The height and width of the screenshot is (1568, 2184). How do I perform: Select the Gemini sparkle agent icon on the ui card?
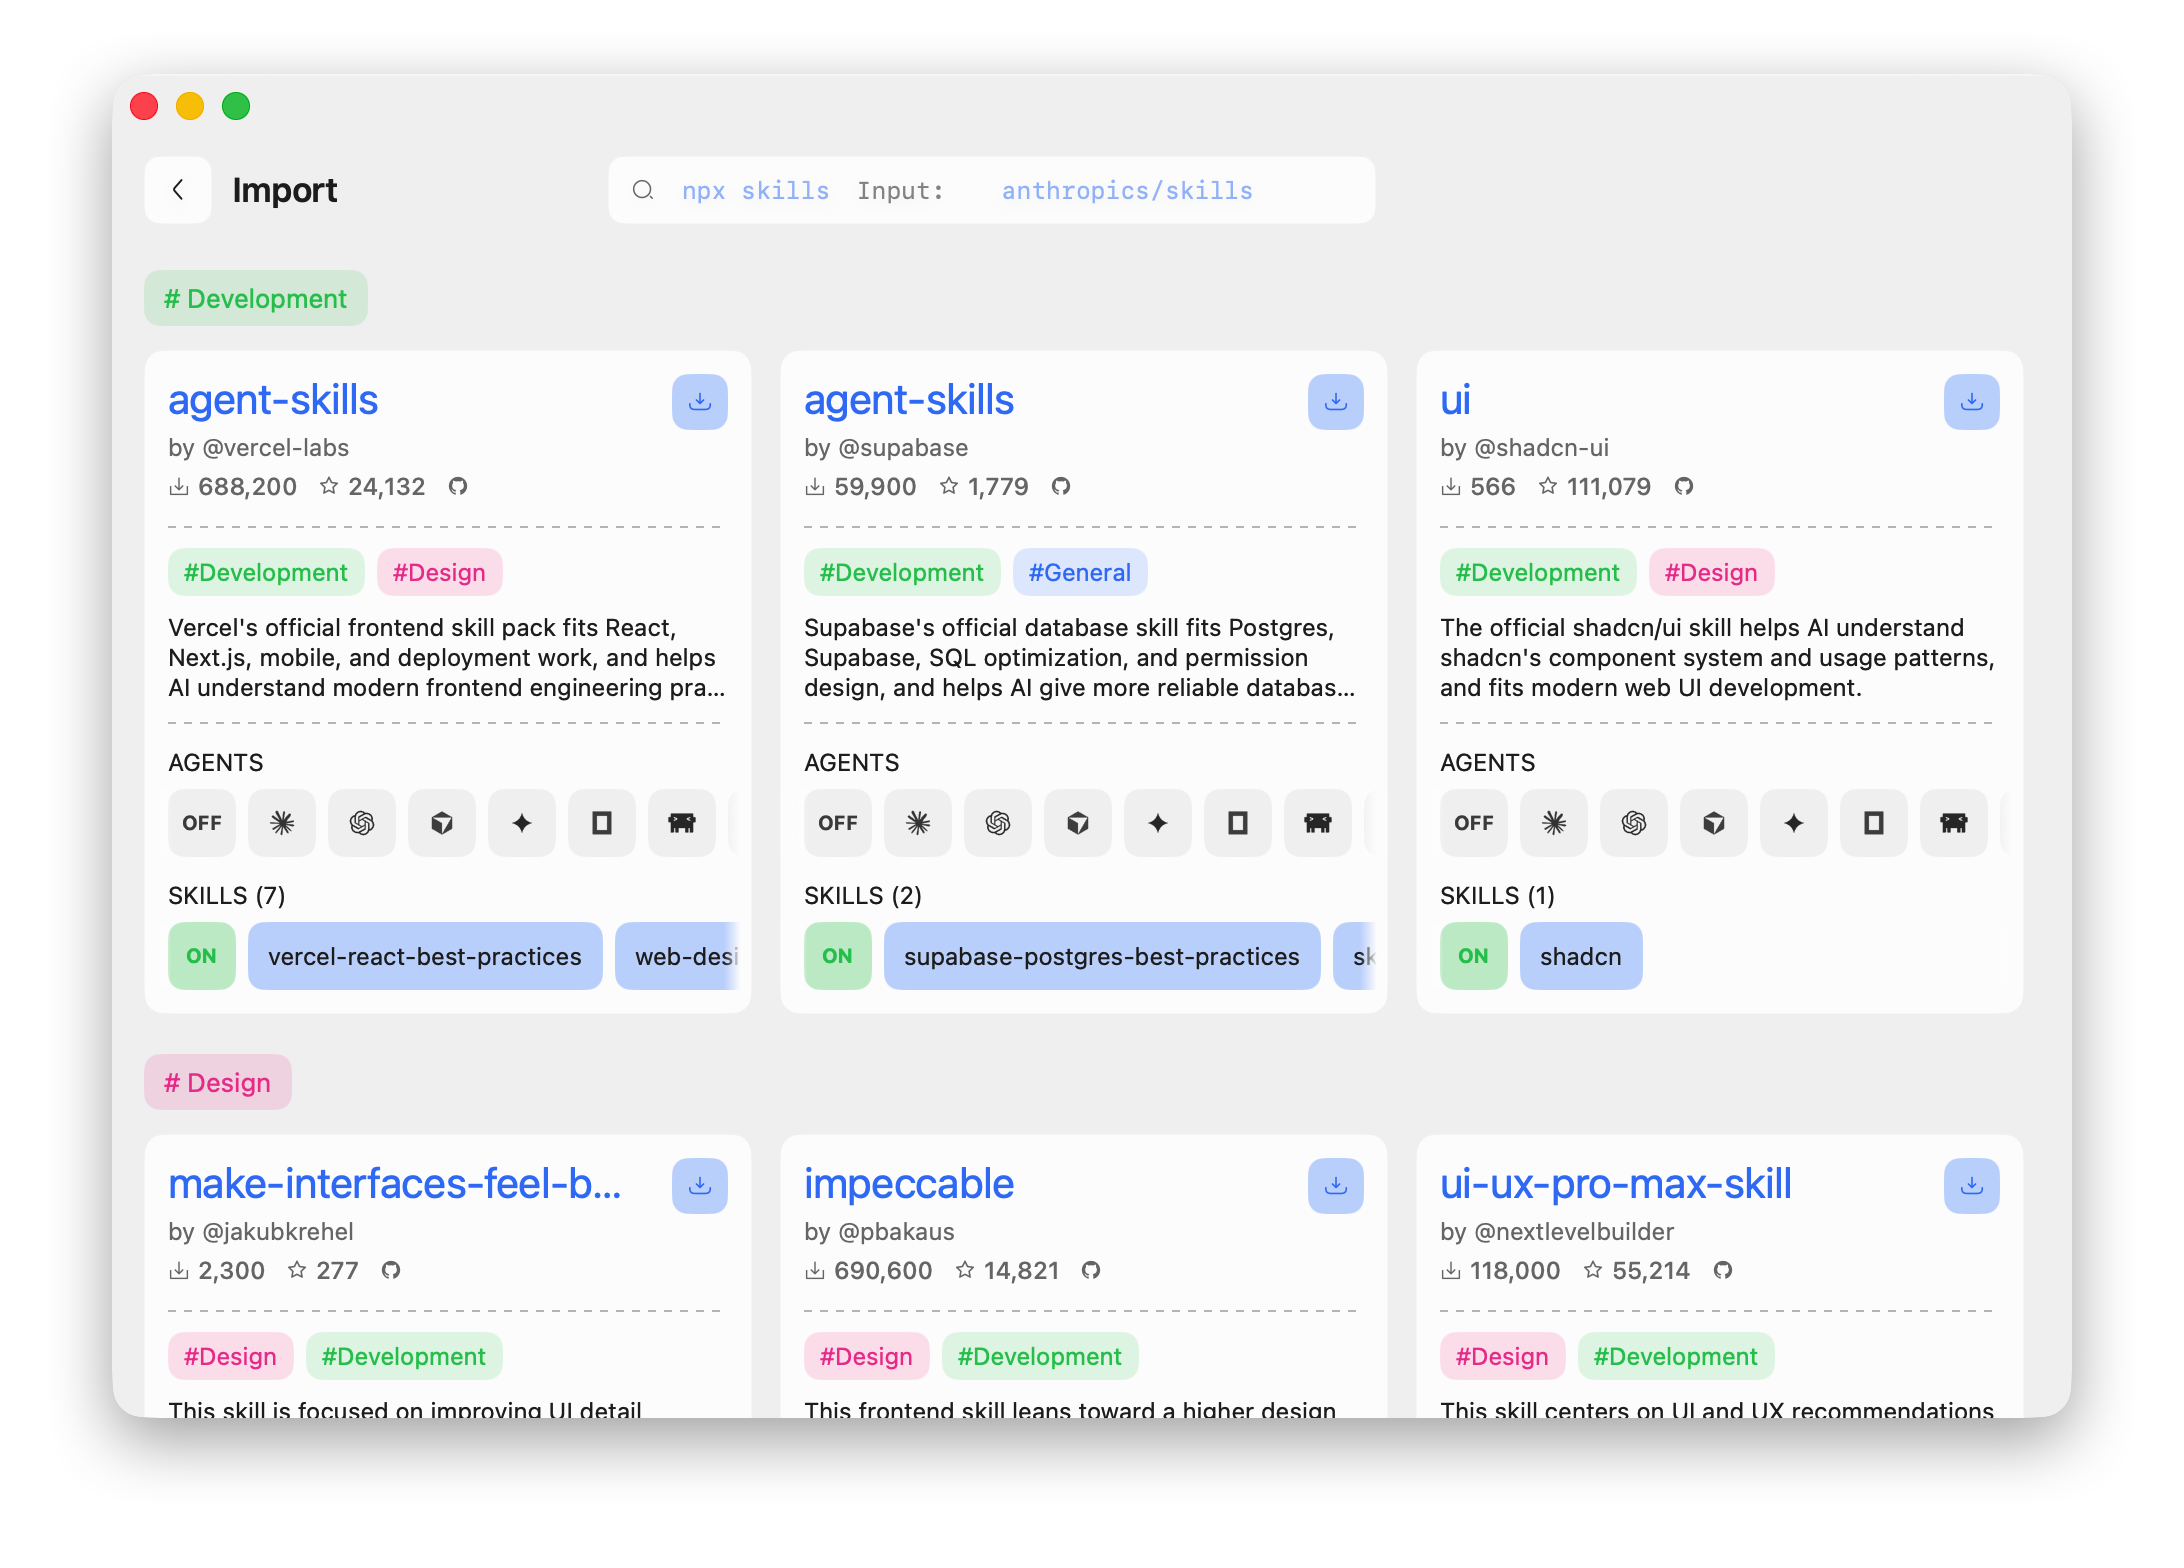1793,823
